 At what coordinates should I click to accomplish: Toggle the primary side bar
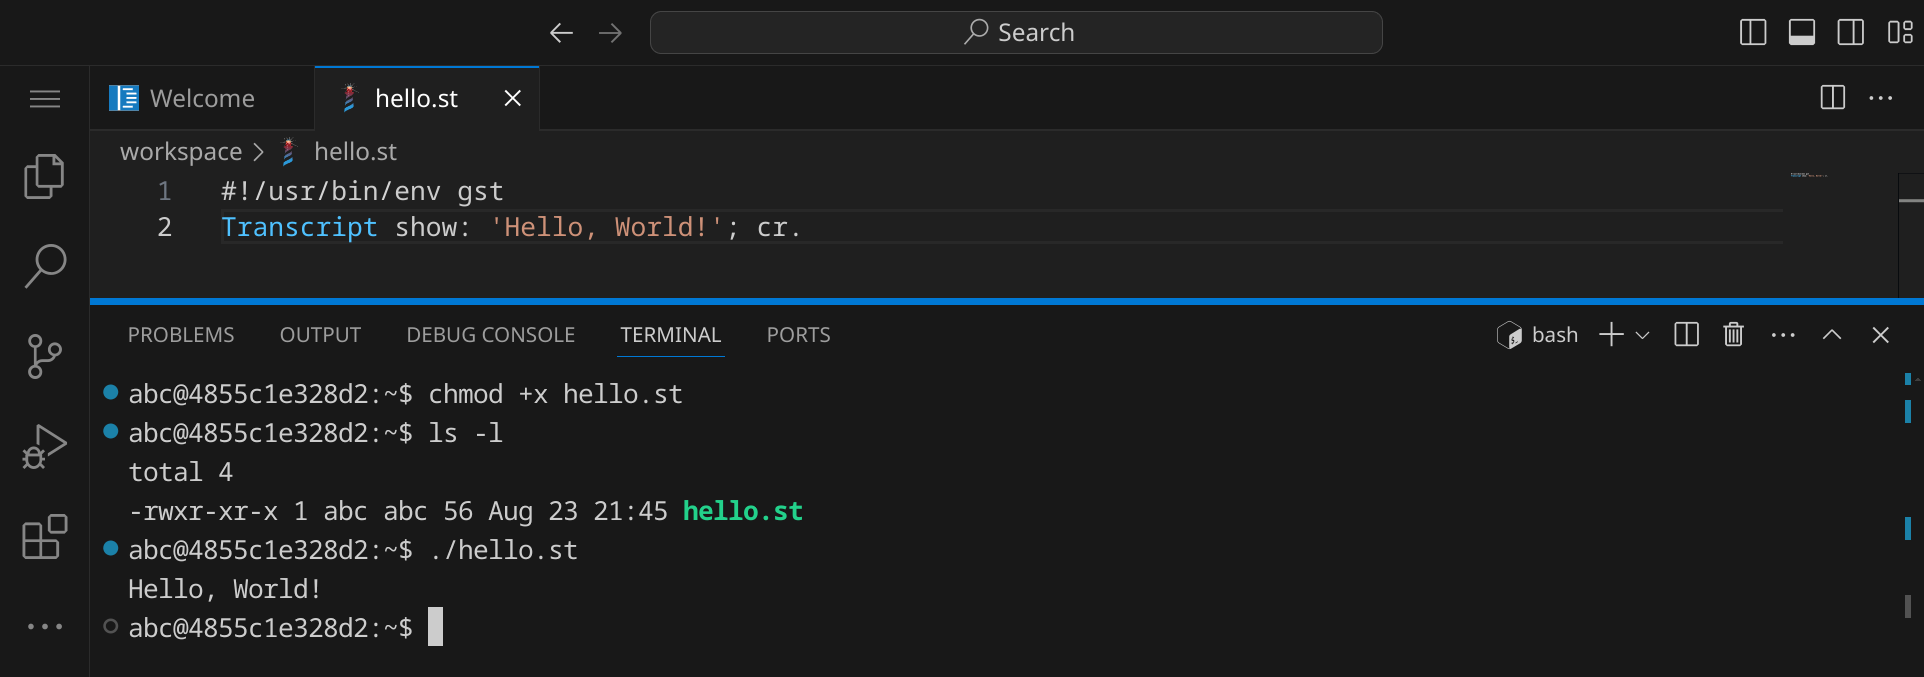[x=1753, y=33]
